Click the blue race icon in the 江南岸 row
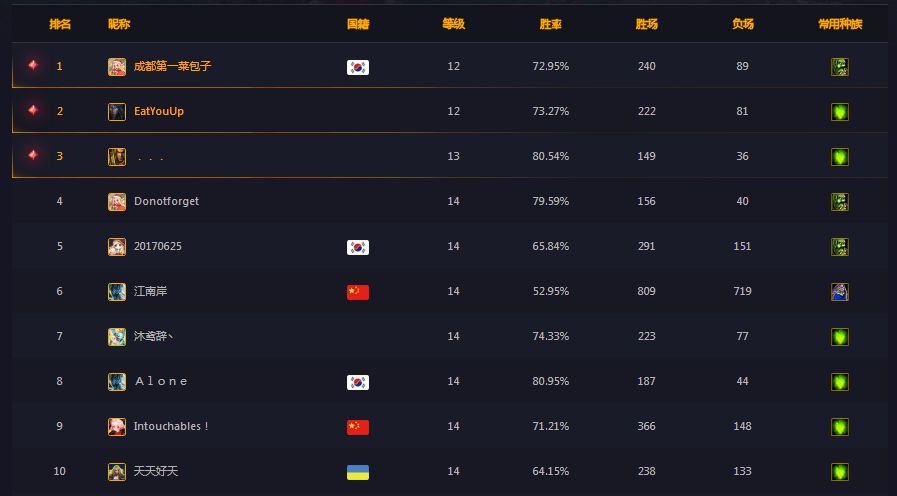Viewport: 897px width, 496px height. coord(839,292)
